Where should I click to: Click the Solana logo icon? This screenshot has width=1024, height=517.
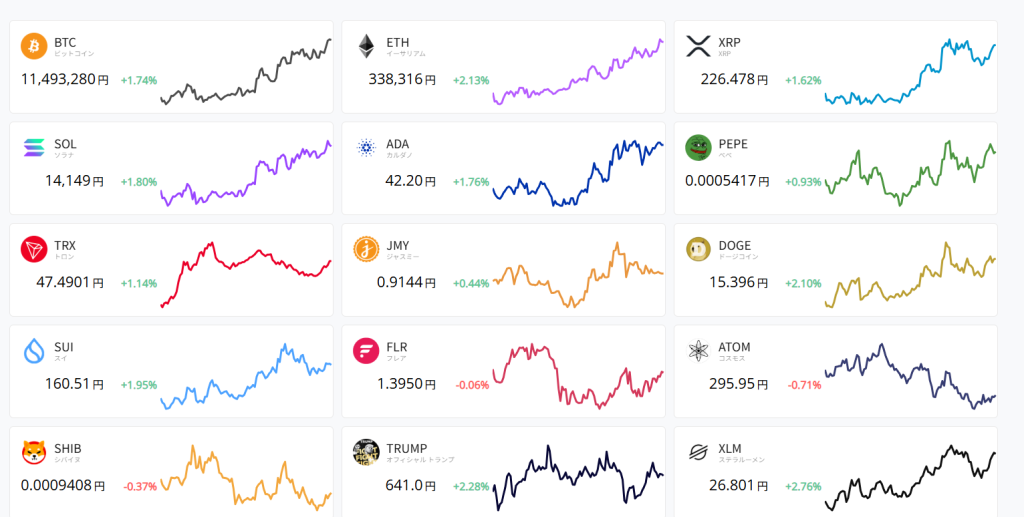[x=34, y=148]
